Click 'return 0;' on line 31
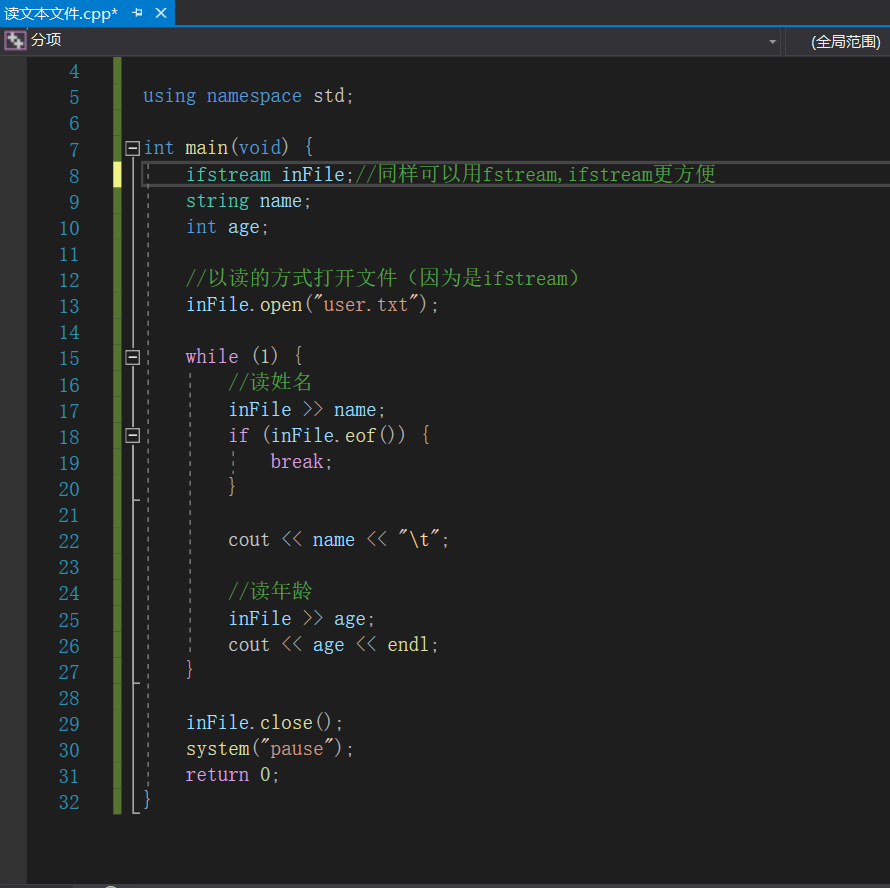This screenshot has width=890, height=888. pyautogui.click(x=232, y=774)
